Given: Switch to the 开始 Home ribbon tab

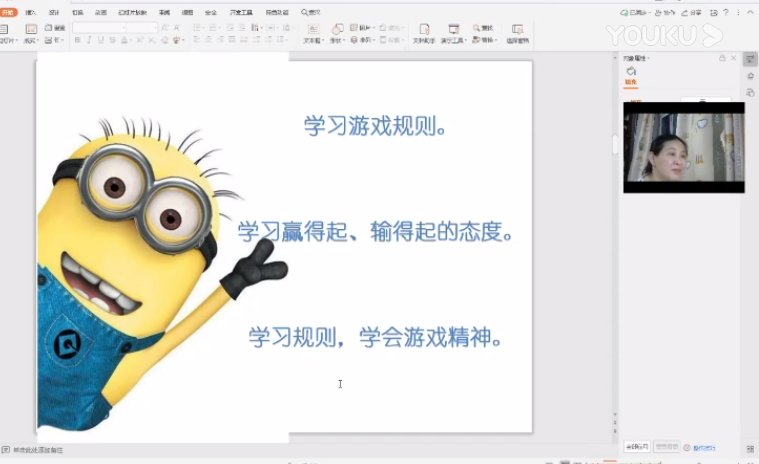Looking at the screenshot, I should 8,12.
